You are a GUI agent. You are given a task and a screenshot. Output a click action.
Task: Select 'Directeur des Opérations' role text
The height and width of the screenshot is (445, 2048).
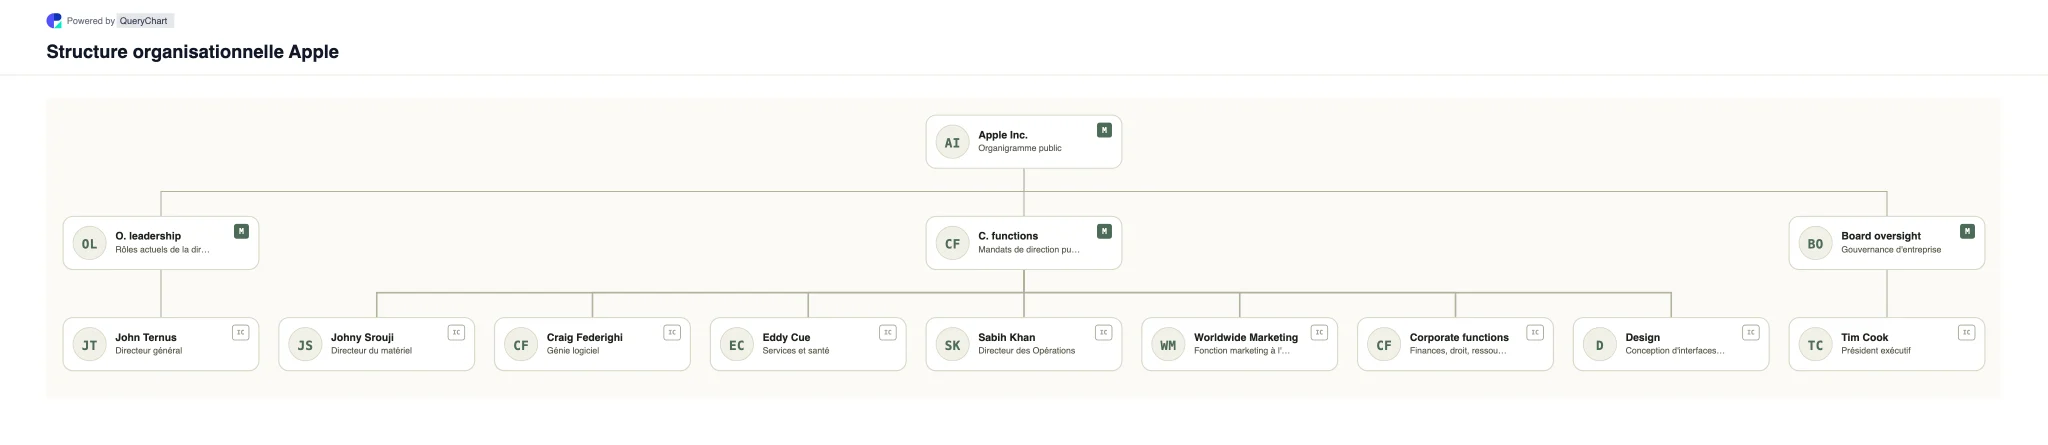(1027, 351)
